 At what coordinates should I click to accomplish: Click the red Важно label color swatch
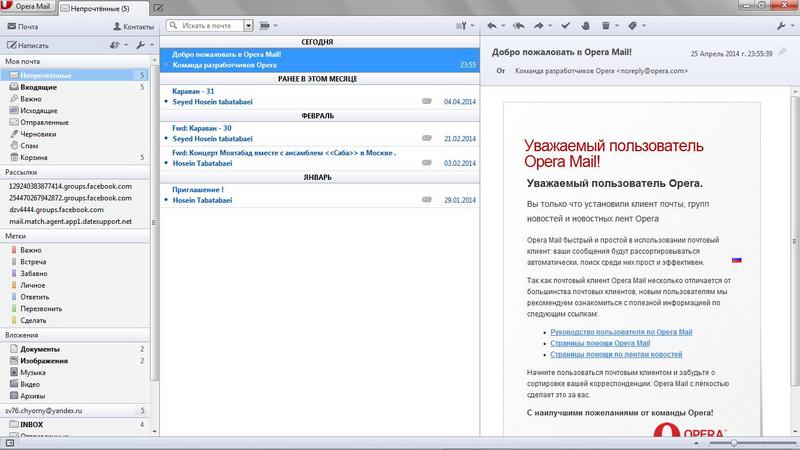point(14,250)
